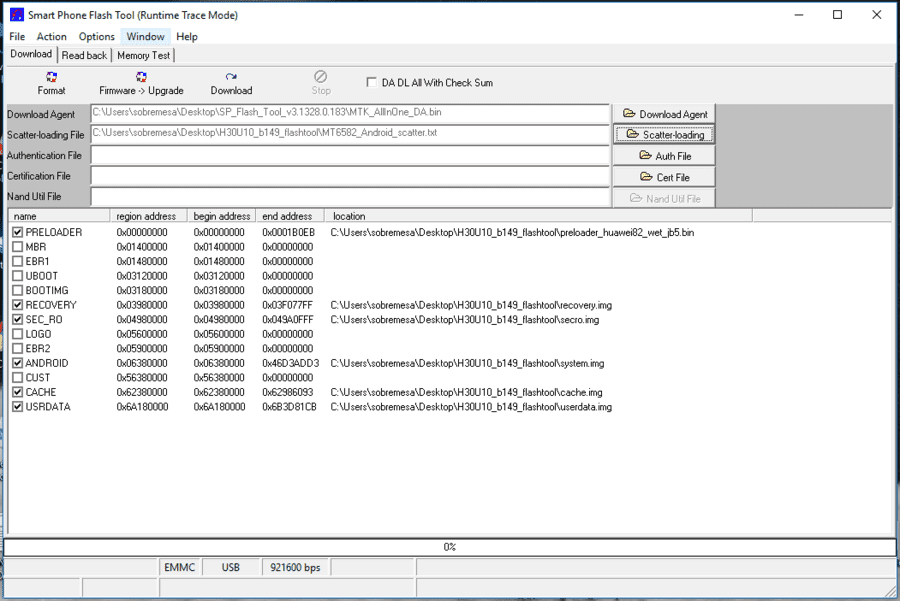The image size is (900, 601).
Task: Enable DA DL All With Check Sum
Action: coord(371,82)
